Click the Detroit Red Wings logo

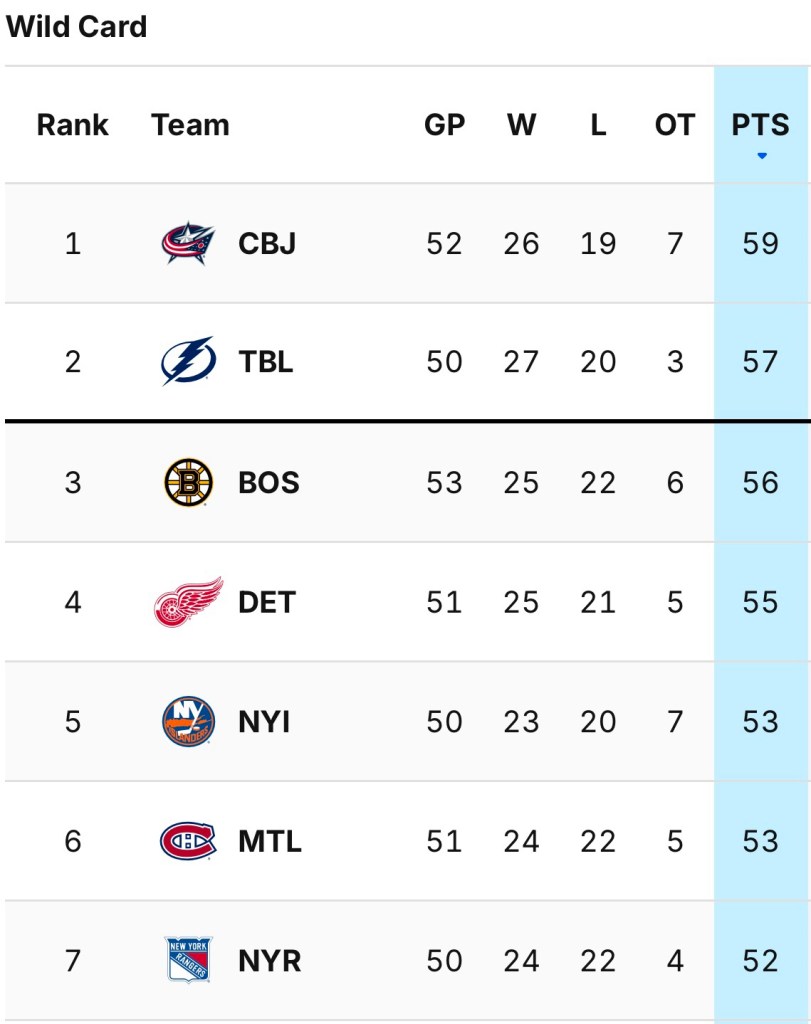pyautogui.click(x=188, y=602)
